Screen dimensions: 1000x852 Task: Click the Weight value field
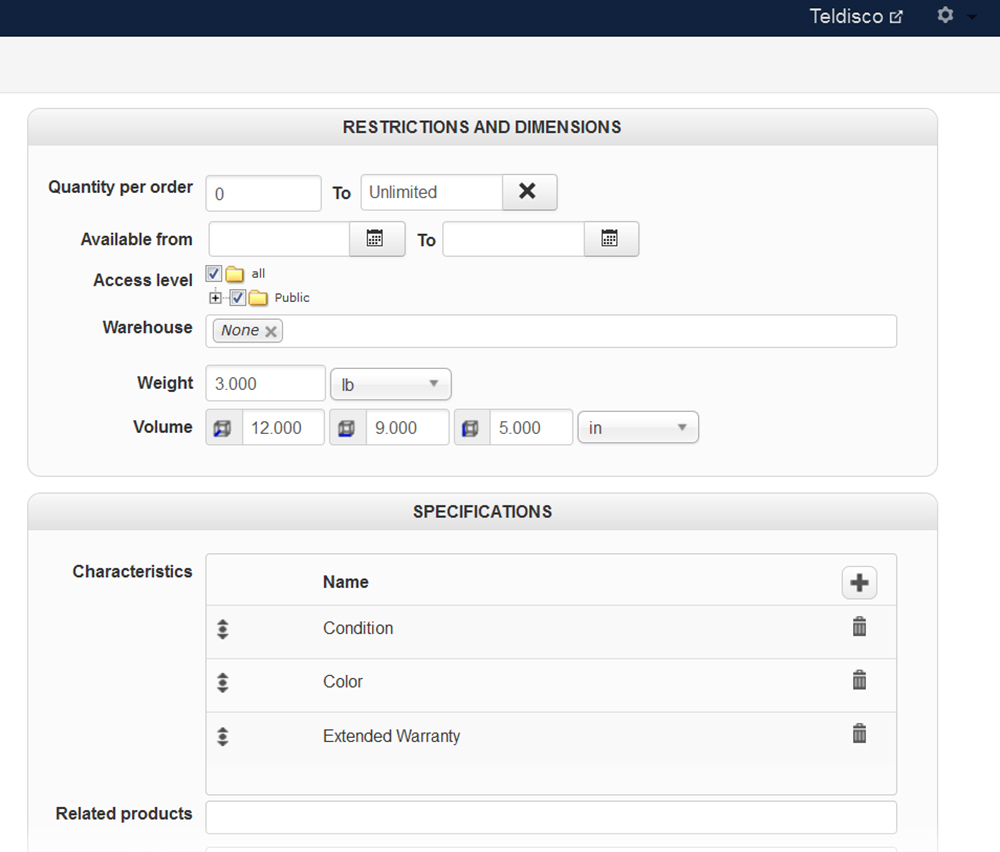click(265, 384)
